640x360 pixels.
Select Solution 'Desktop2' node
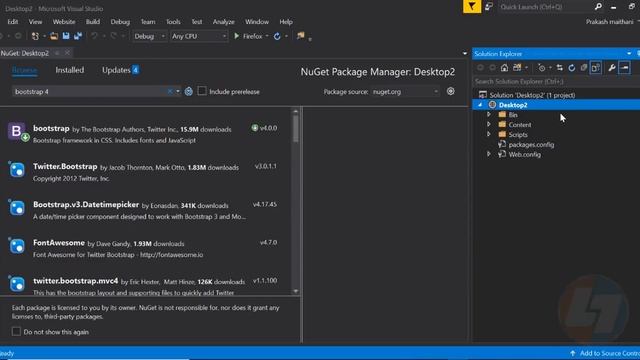click(x=532, y=95)
